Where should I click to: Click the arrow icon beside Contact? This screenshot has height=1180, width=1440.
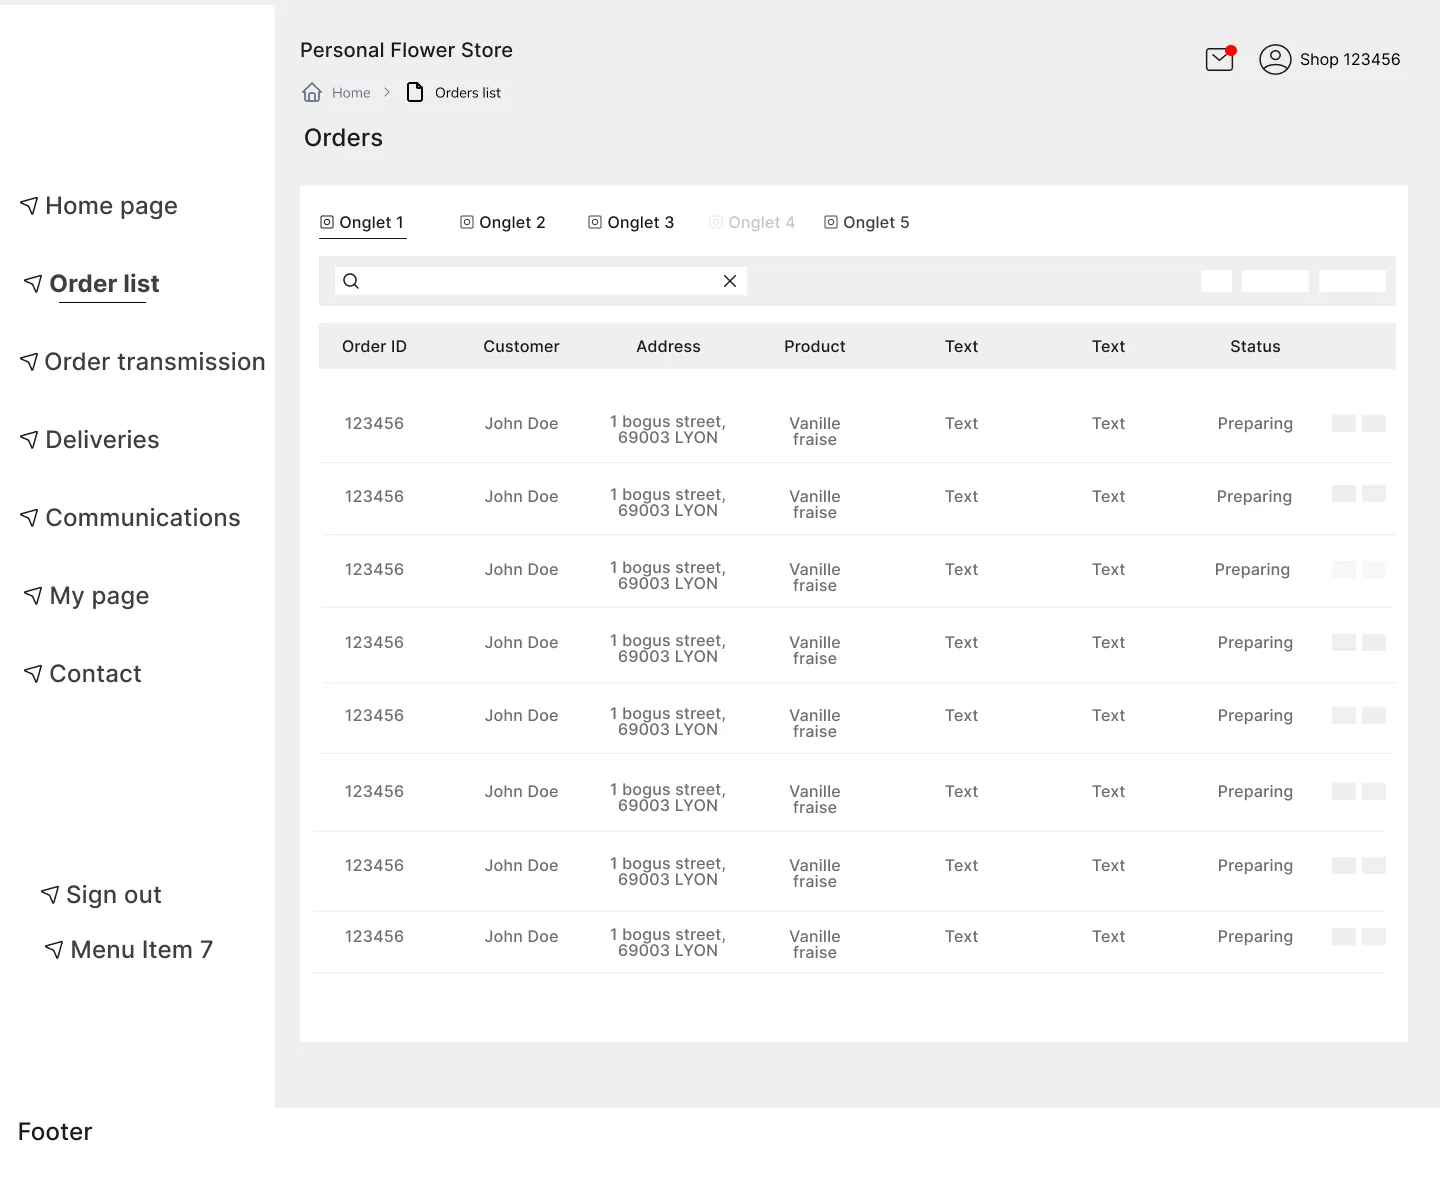coord(34,674)
